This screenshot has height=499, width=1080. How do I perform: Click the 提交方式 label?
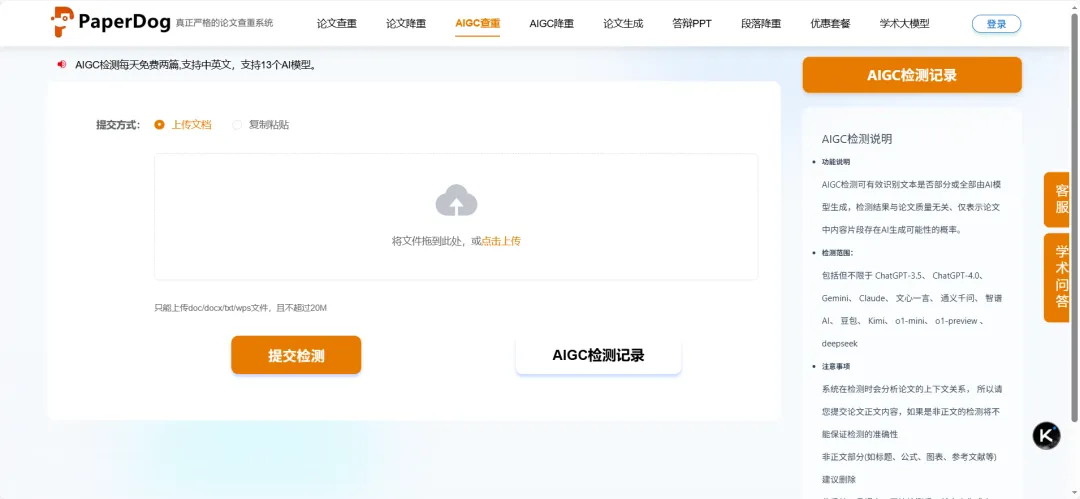coord(118,125)
